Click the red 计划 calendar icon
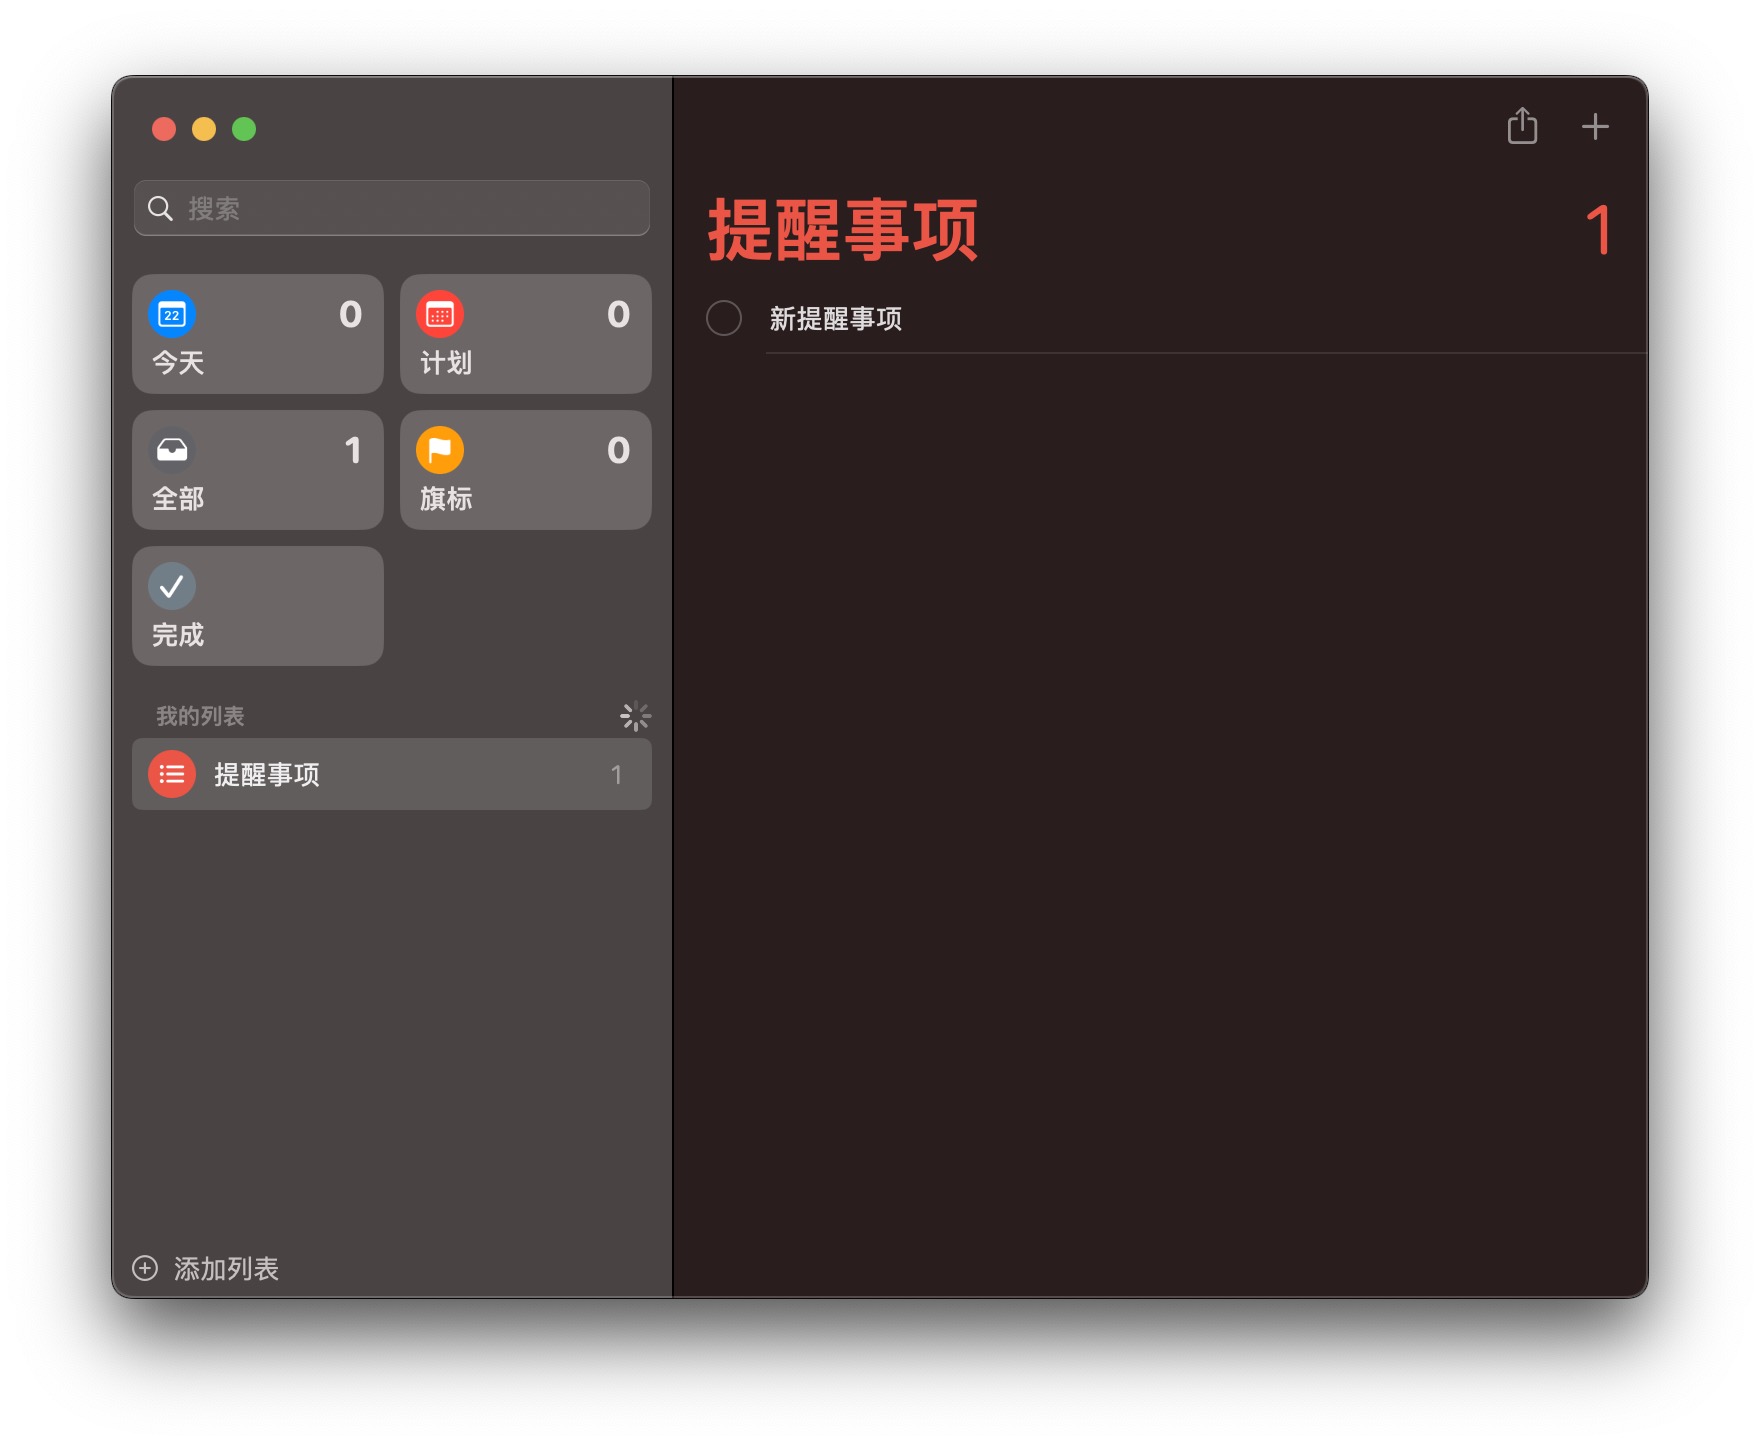The height and width of the screenshot is (1446, 1760). [440, 315]
